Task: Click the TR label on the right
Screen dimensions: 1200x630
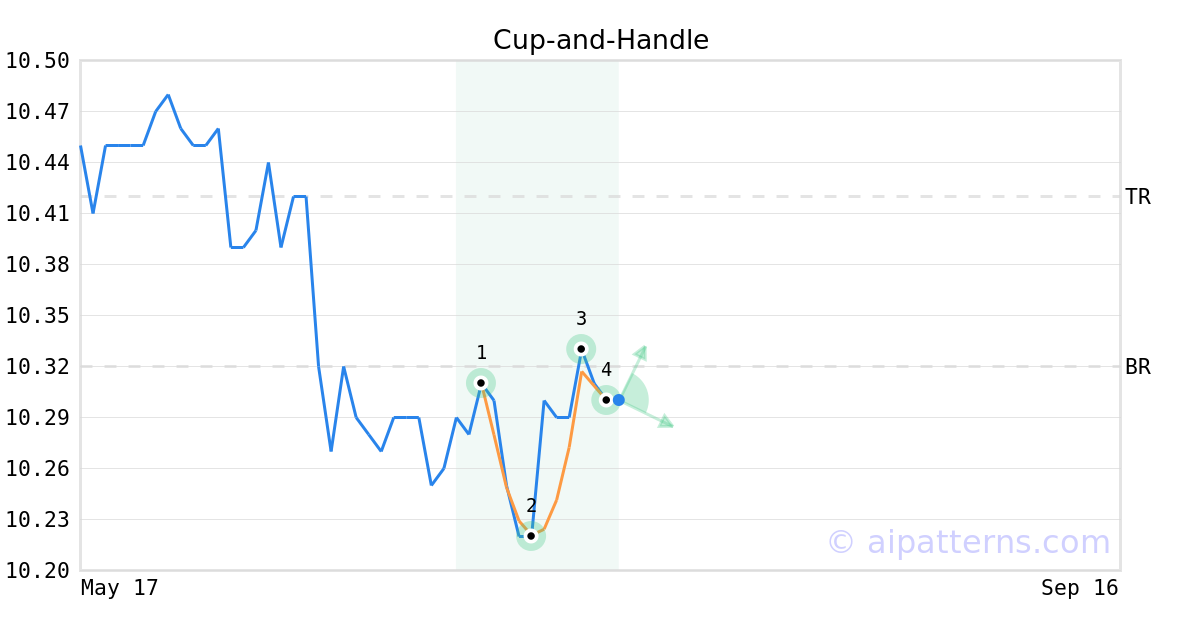Action: (1138, 197)
